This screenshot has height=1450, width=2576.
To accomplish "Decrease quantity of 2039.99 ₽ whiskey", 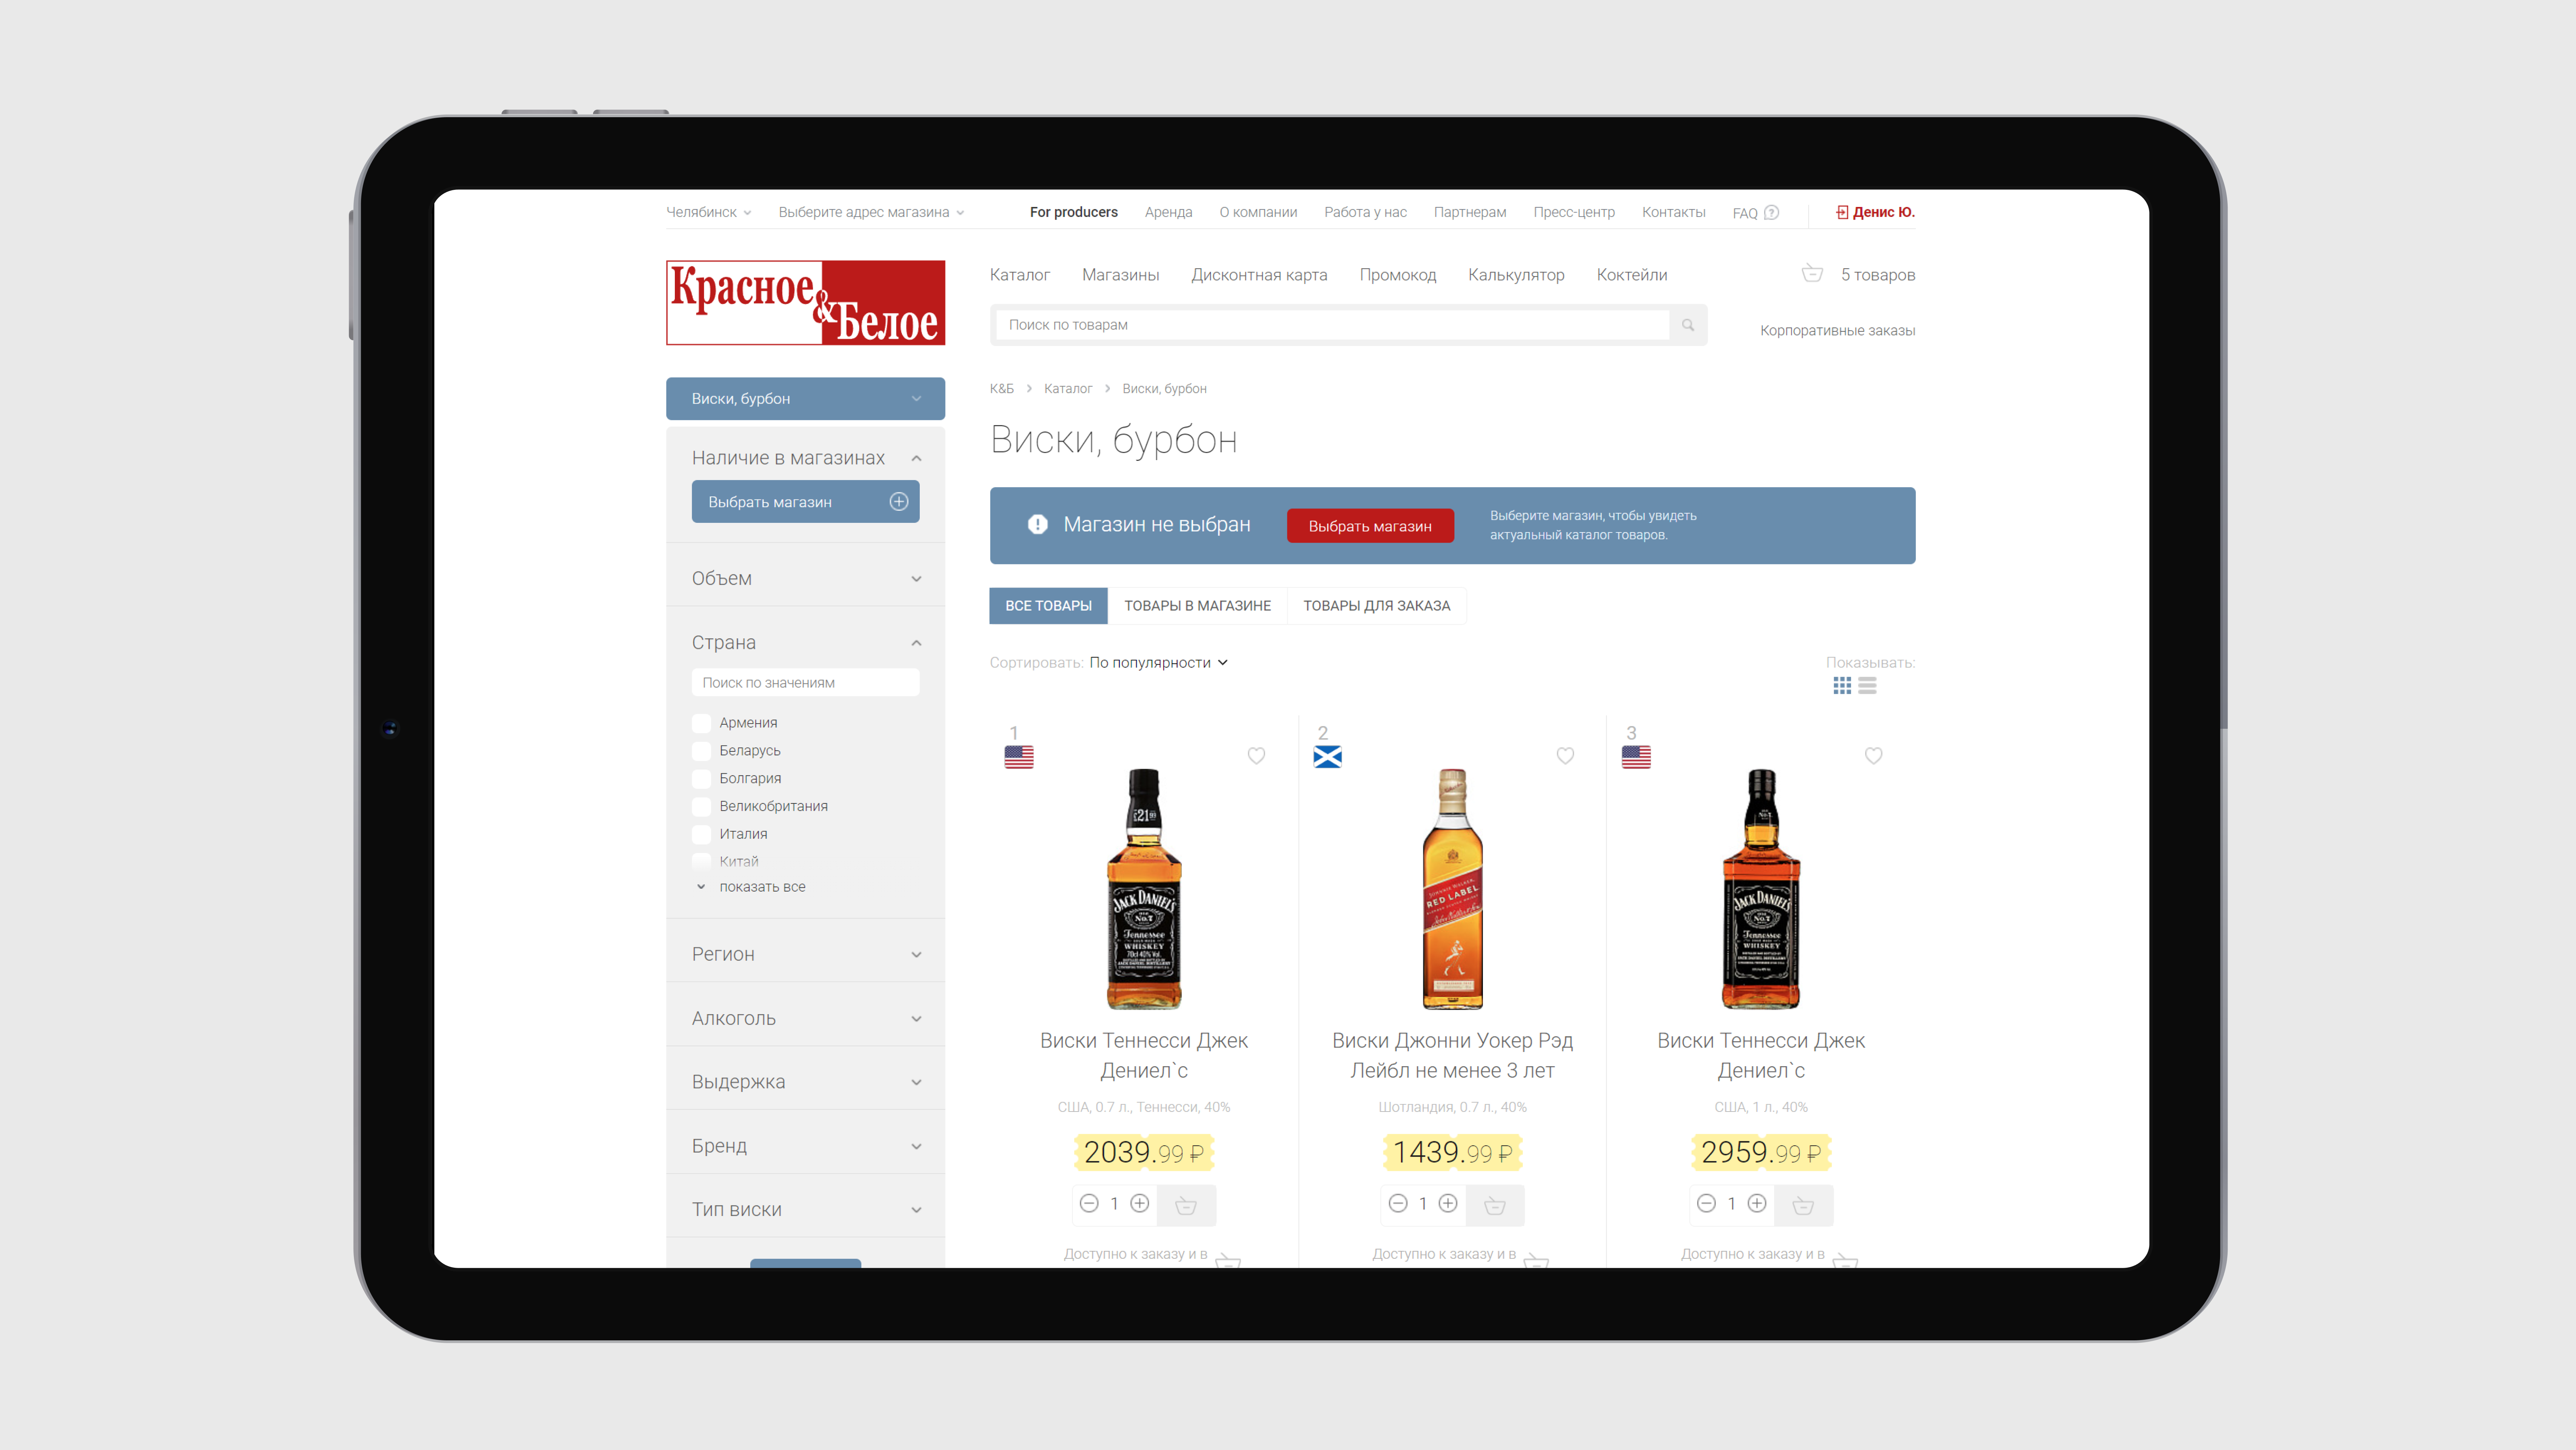I will click(1089, 1203).
